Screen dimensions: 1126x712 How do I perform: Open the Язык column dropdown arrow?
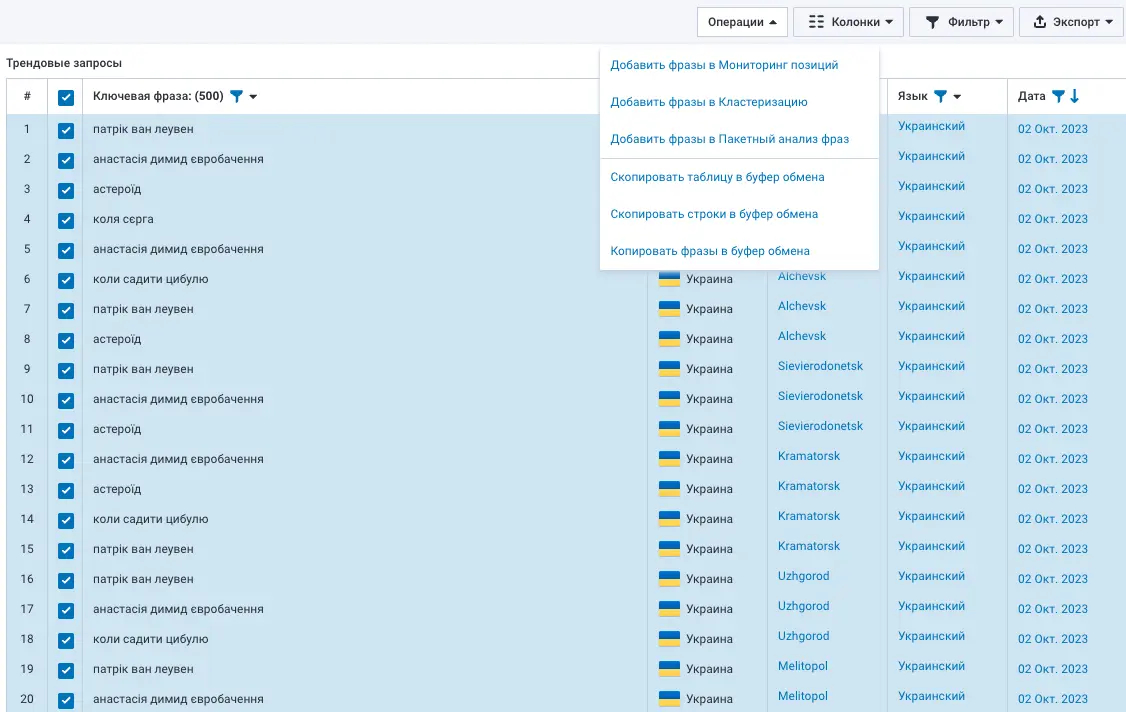957,97
